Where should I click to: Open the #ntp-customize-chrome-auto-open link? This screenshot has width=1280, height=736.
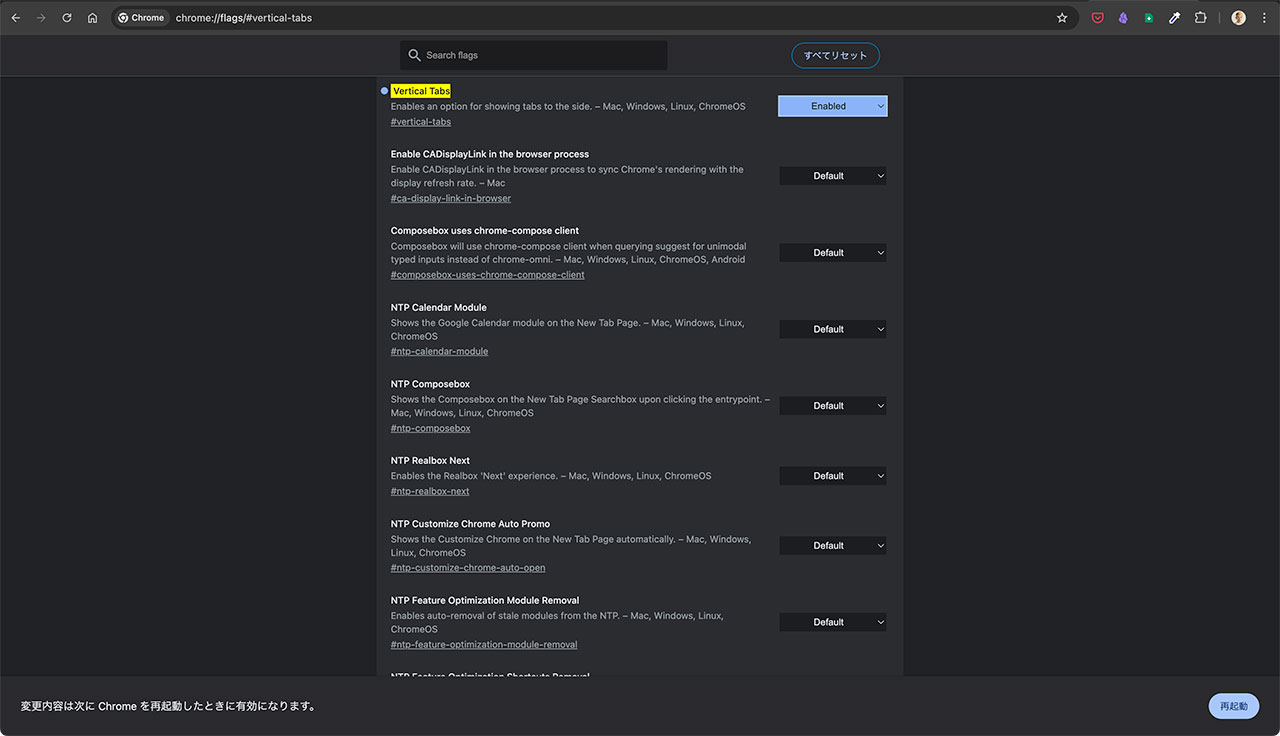467,568
